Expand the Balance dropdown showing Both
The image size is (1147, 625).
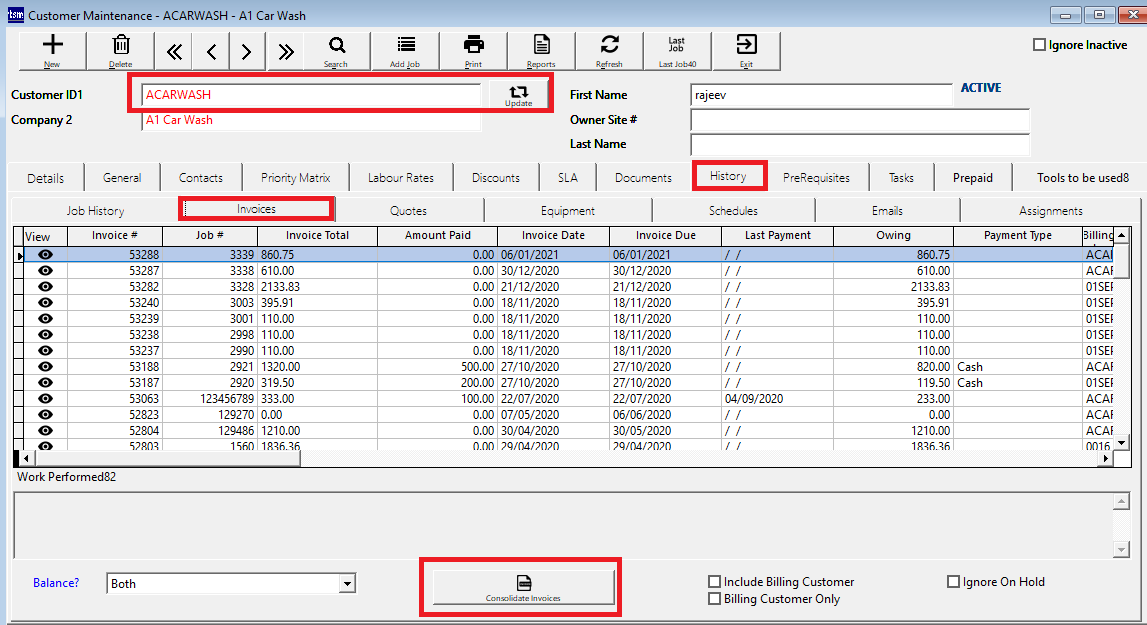[347, 584]
